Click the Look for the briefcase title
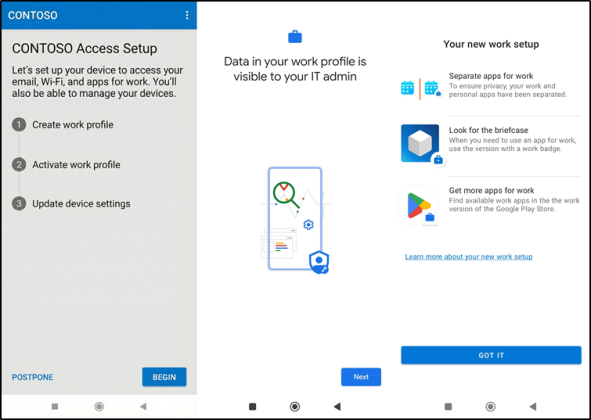Viewport: 591px width, 420px height. [x=488, y=130]
